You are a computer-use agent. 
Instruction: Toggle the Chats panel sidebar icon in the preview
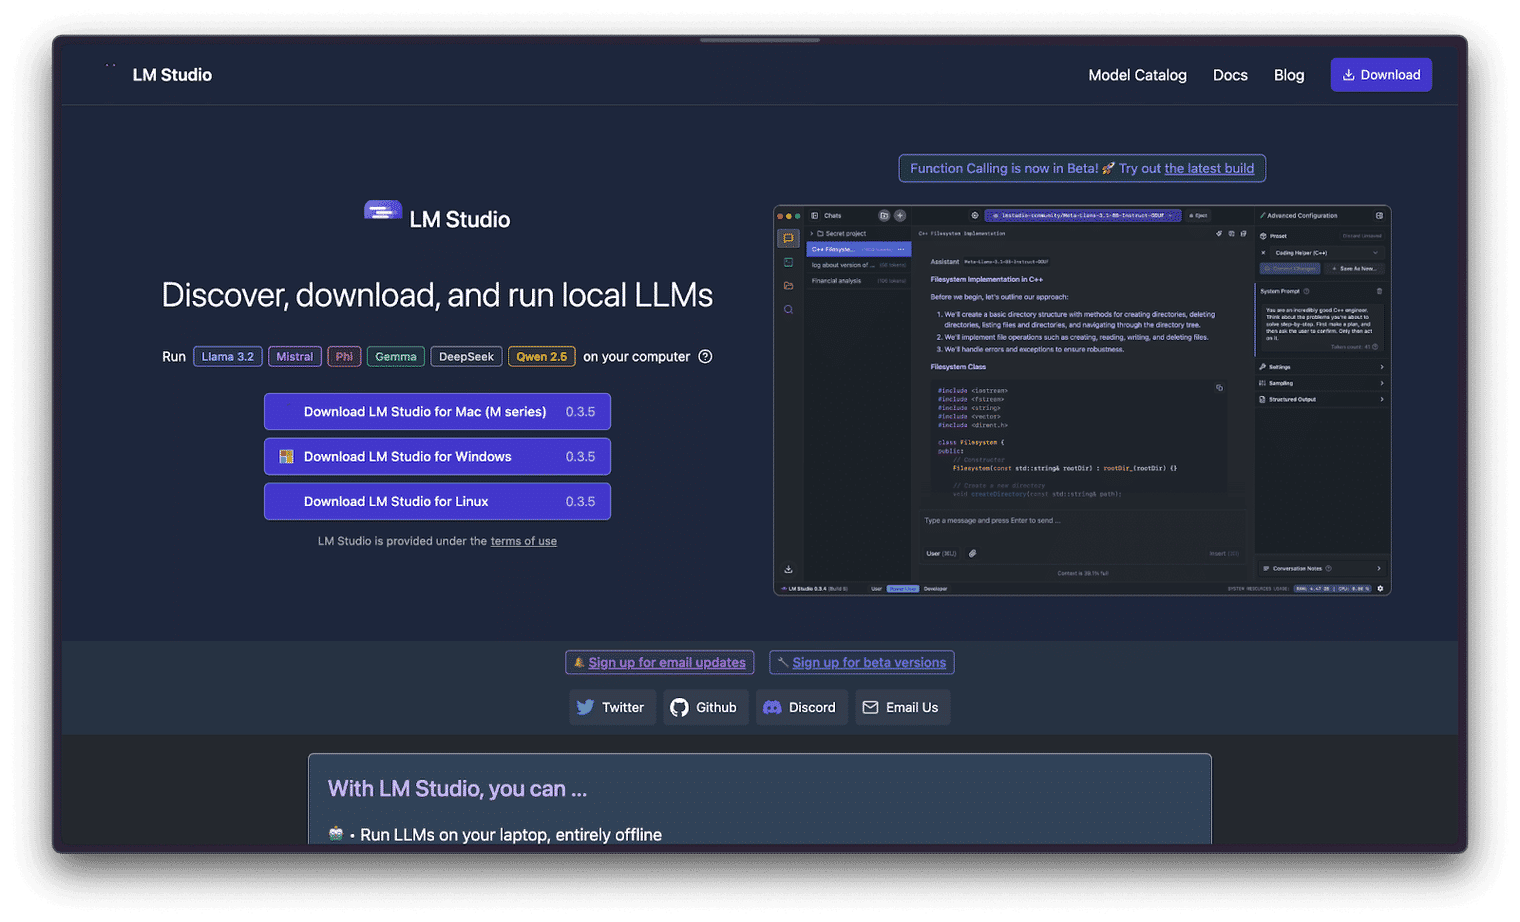point(815,215)
